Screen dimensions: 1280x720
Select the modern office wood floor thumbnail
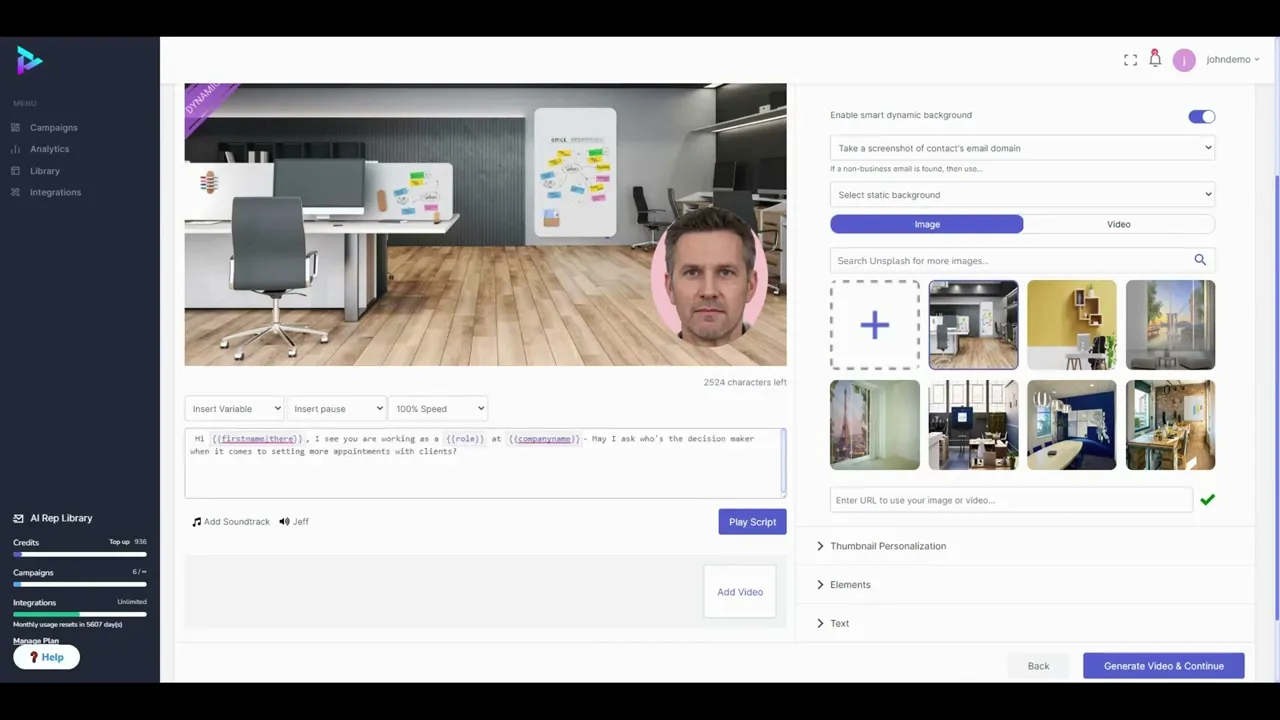pos(974,325)
